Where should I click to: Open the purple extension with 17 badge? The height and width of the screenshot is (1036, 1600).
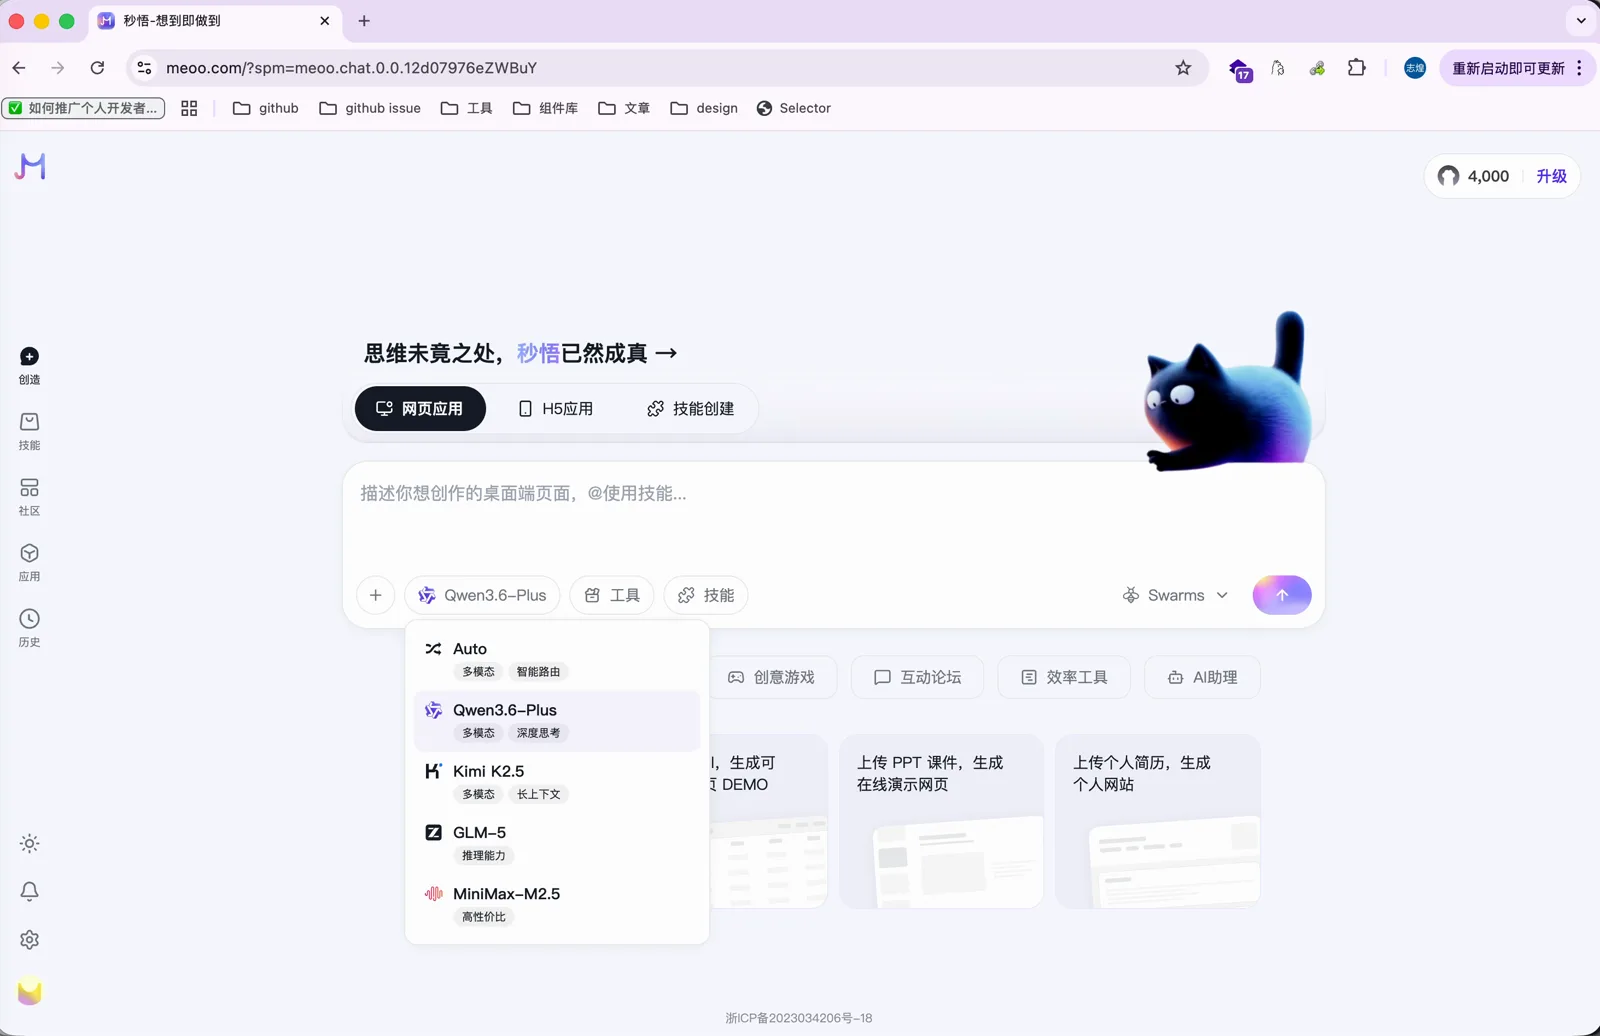[x=1240, y=69]
